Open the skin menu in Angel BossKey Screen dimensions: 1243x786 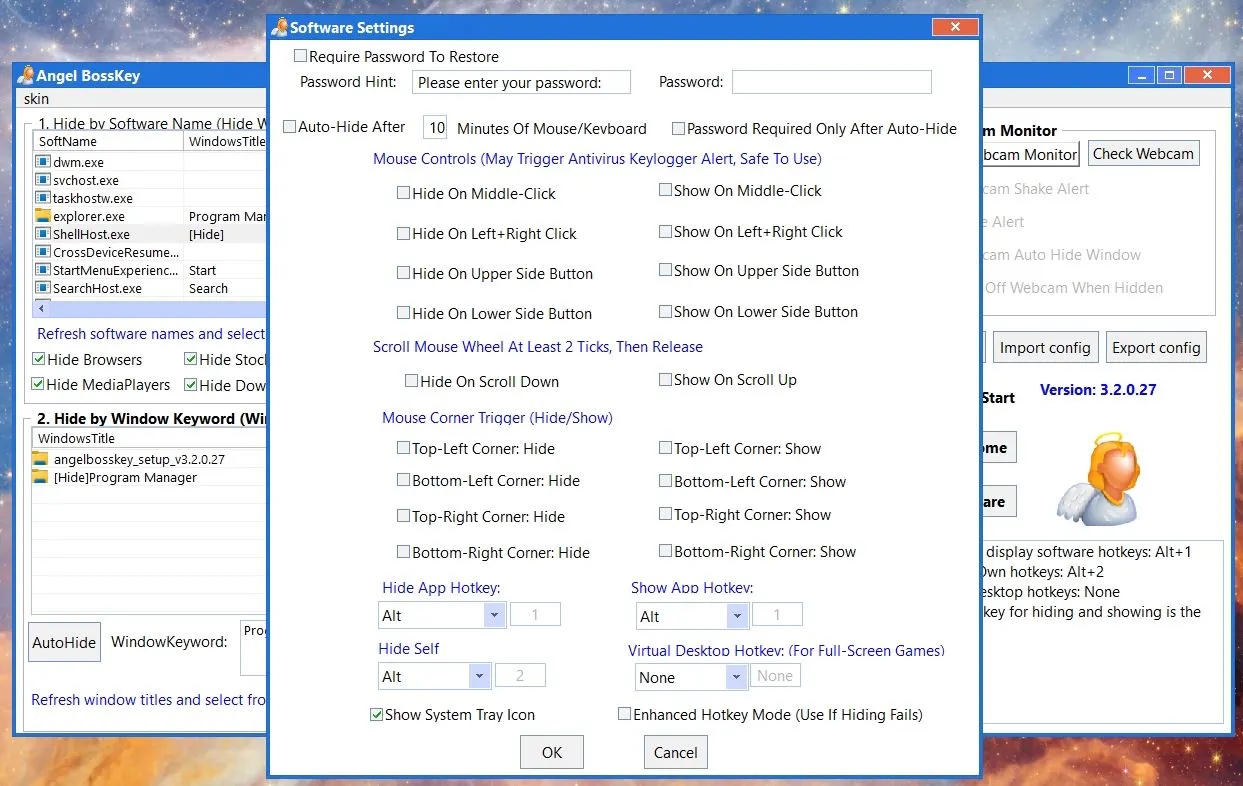pyautogui.click(x=36, y=99)
